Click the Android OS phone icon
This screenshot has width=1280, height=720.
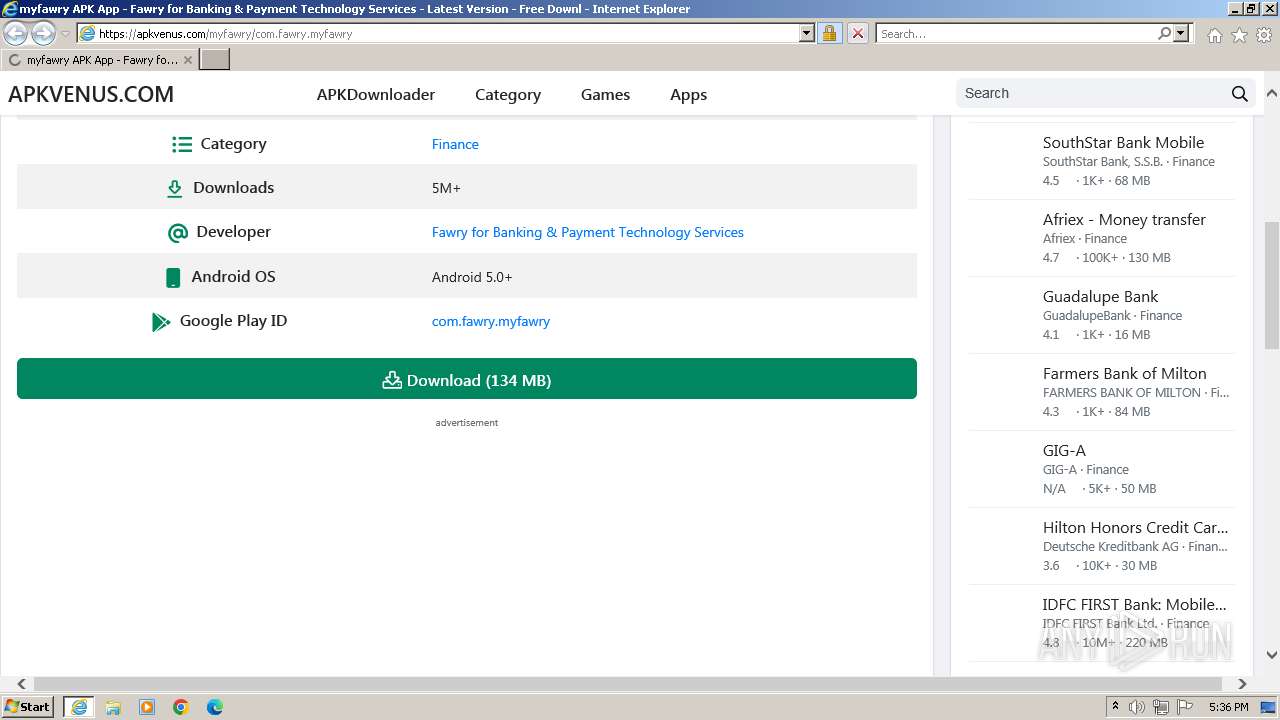[173, 278]
